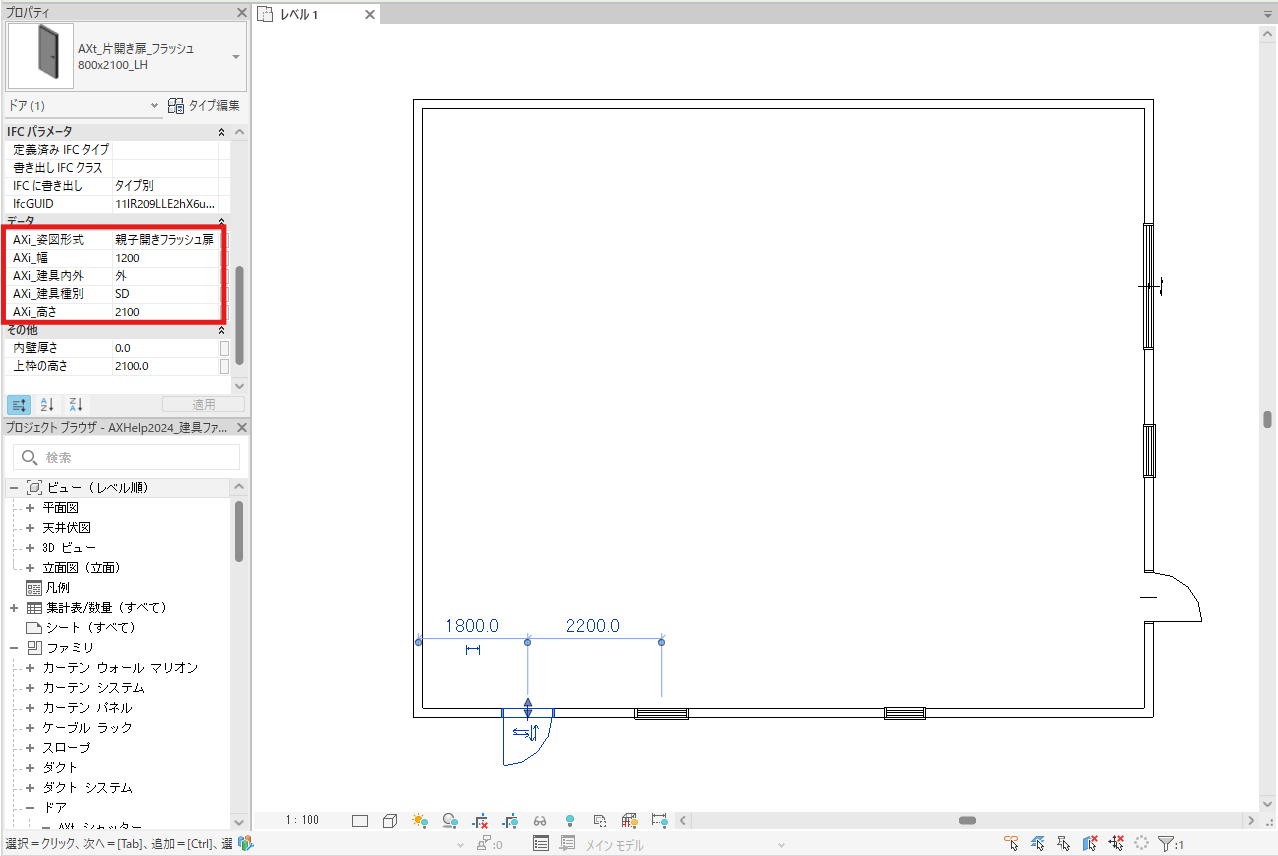
Task: Click the background processes spinner icon
Action: pyautogui.click(x=1142, y=844)
